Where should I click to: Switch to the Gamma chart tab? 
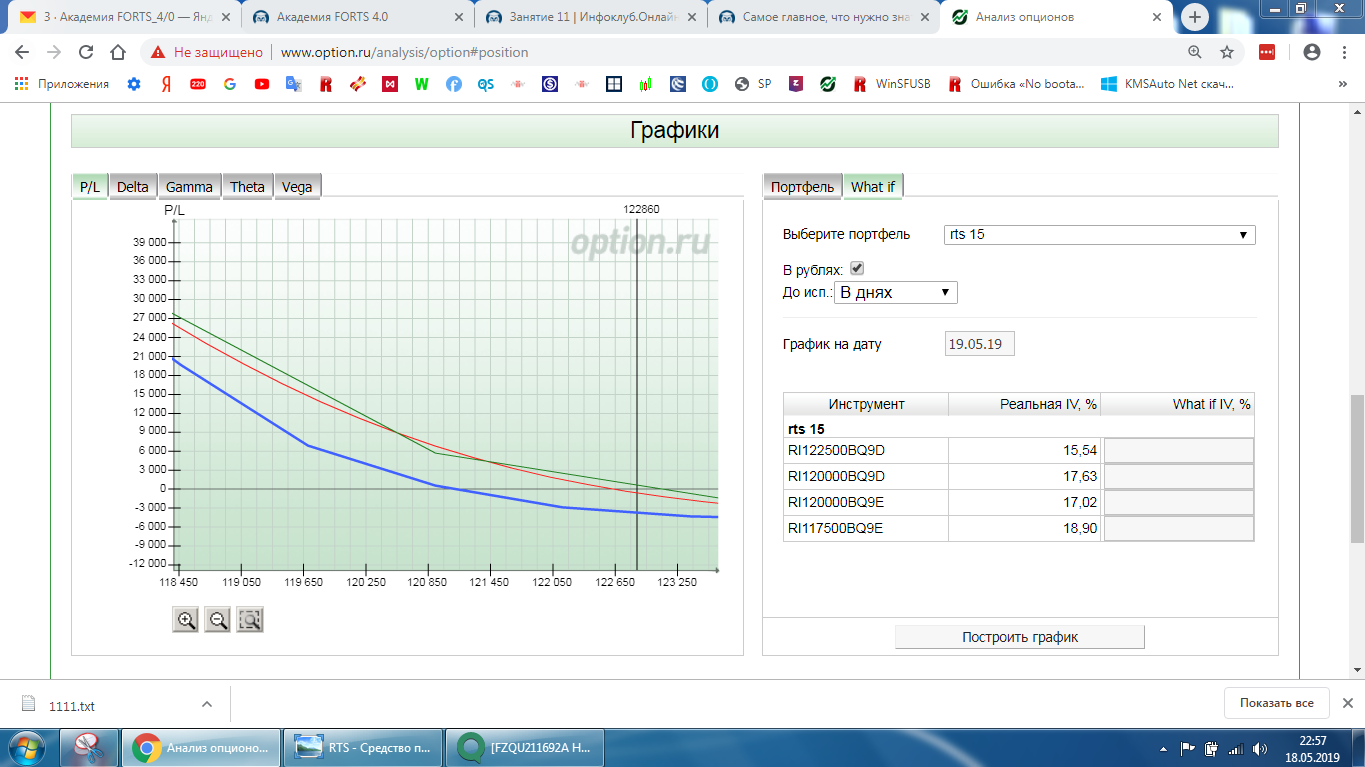[x=189, y=187]
